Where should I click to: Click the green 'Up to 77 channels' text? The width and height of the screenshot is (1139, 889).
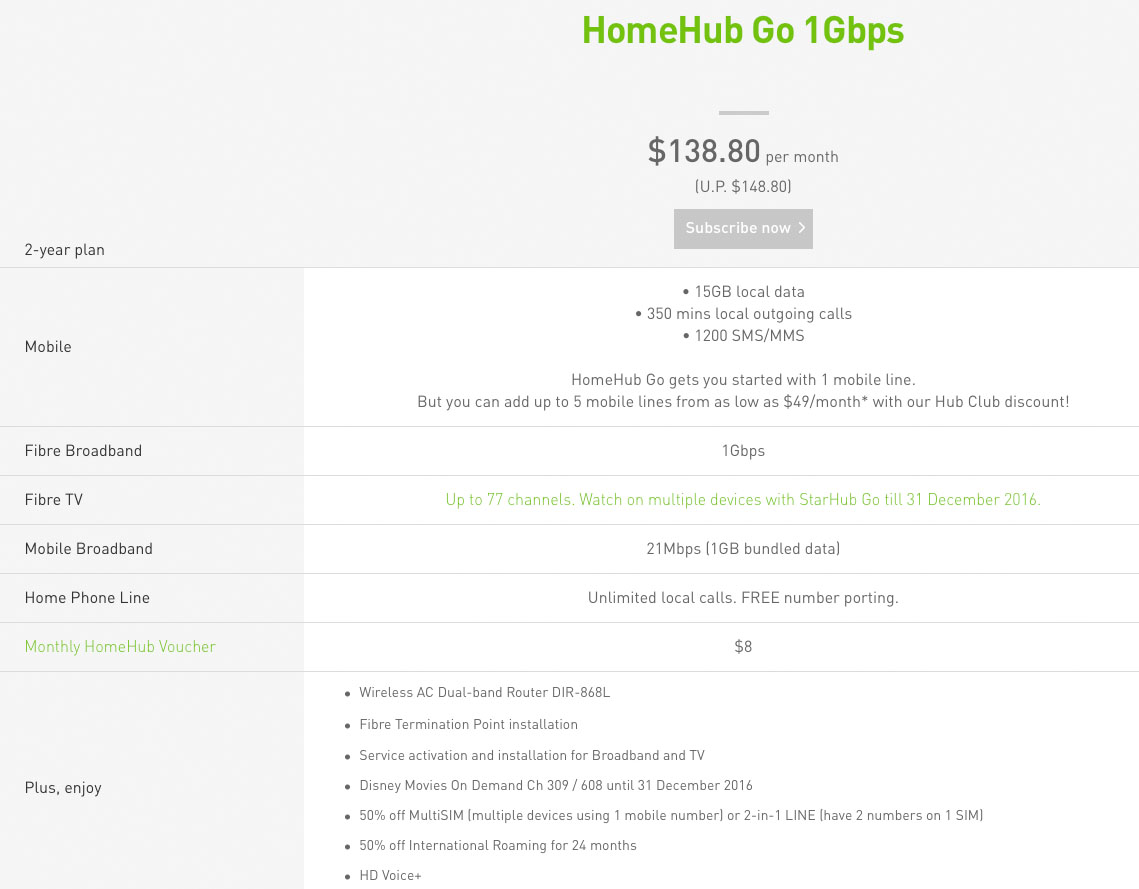[x=743, y=500]
